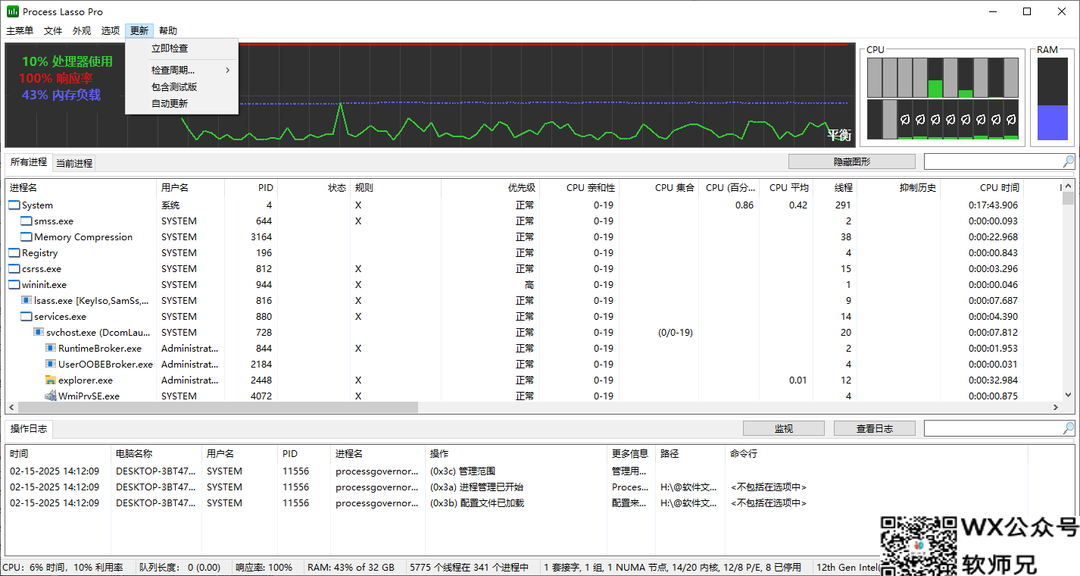Open the 选项 menu

point(110,30)
